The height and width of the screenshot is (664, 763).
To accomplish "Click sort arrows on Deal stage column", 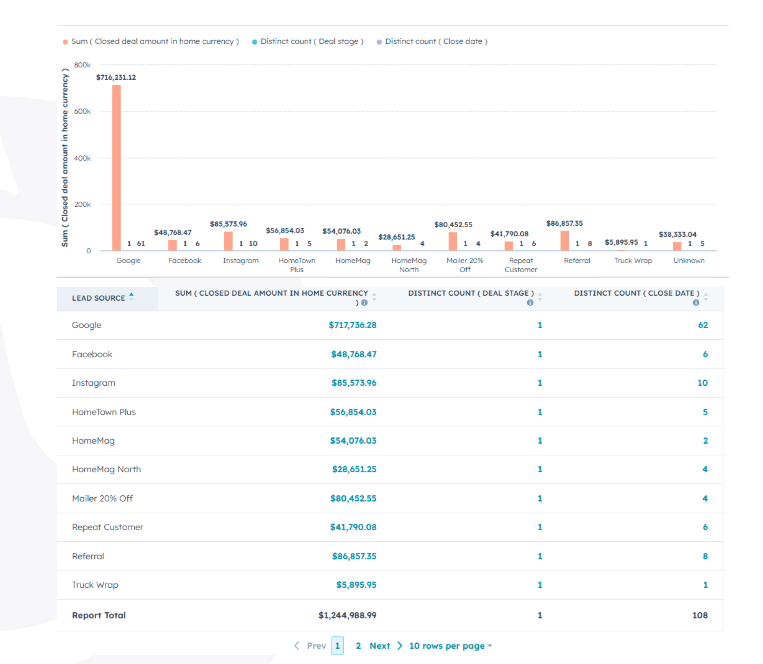I will pyautogui.click(x=541, y=294).
